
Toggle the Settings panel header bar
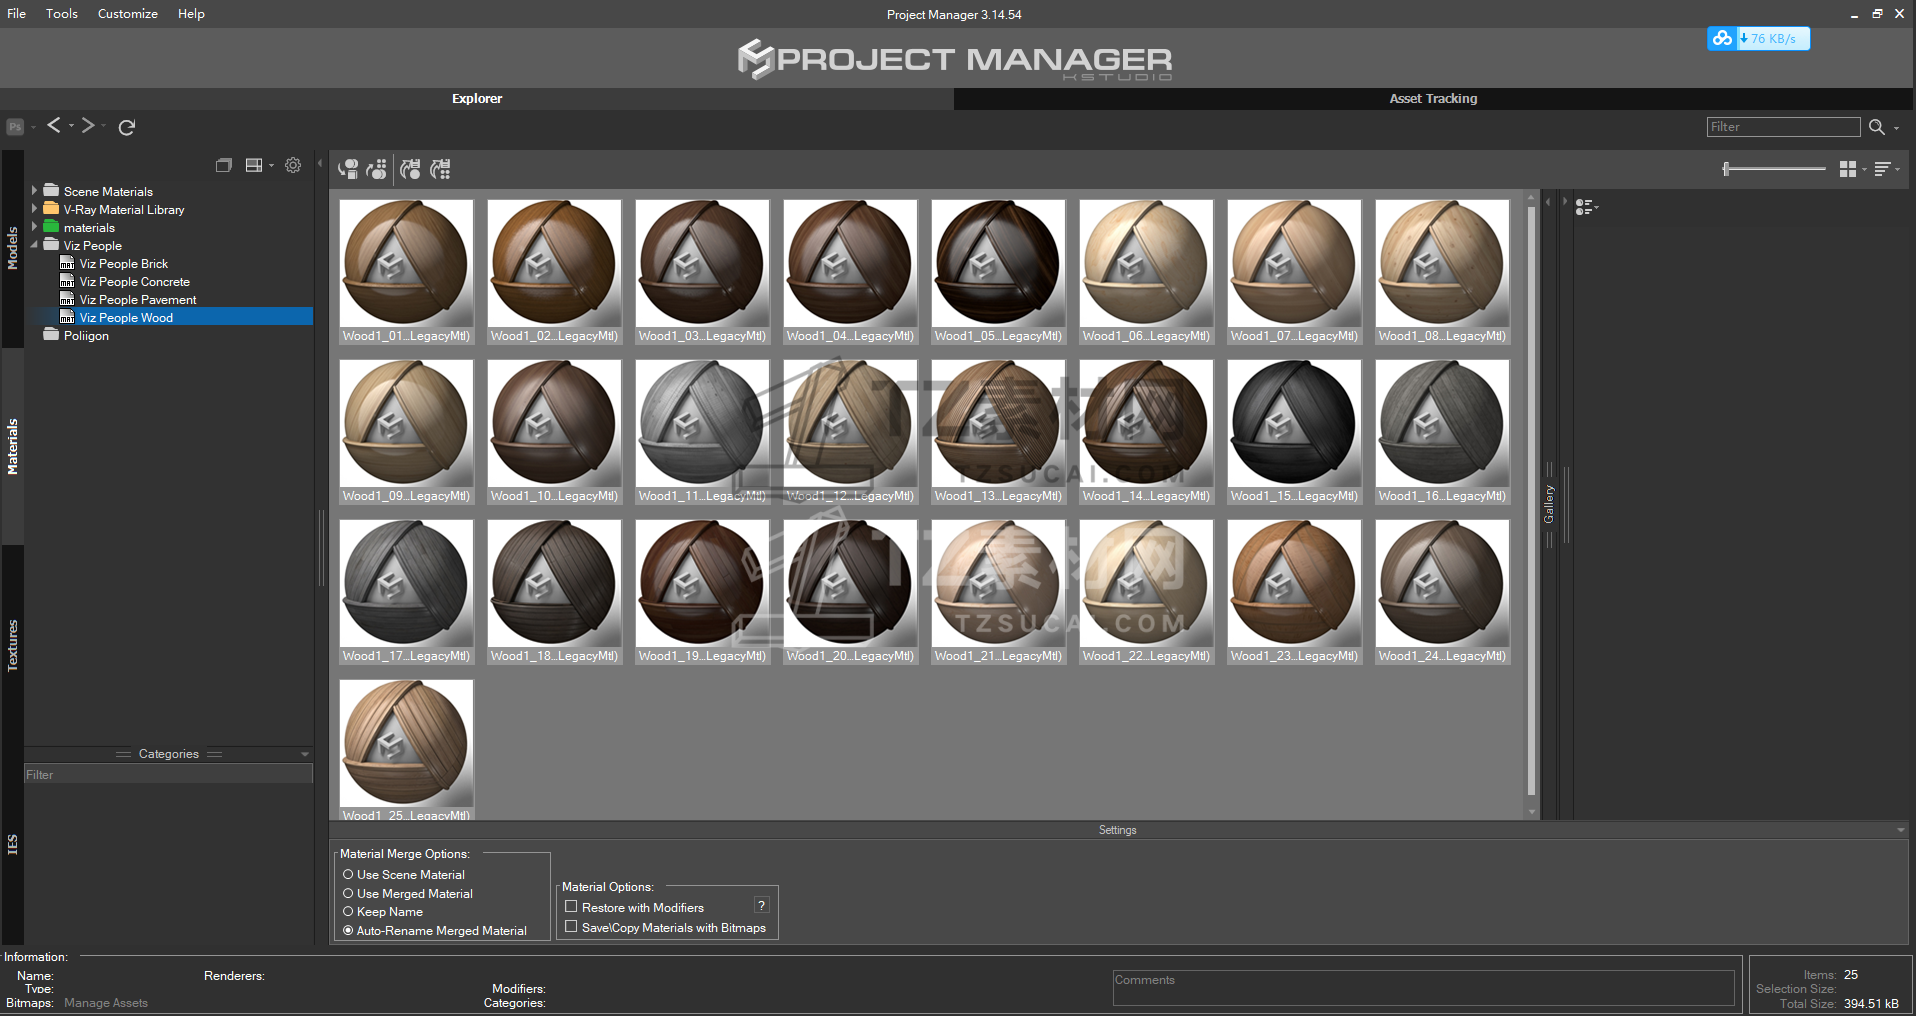click(1118, 830)
